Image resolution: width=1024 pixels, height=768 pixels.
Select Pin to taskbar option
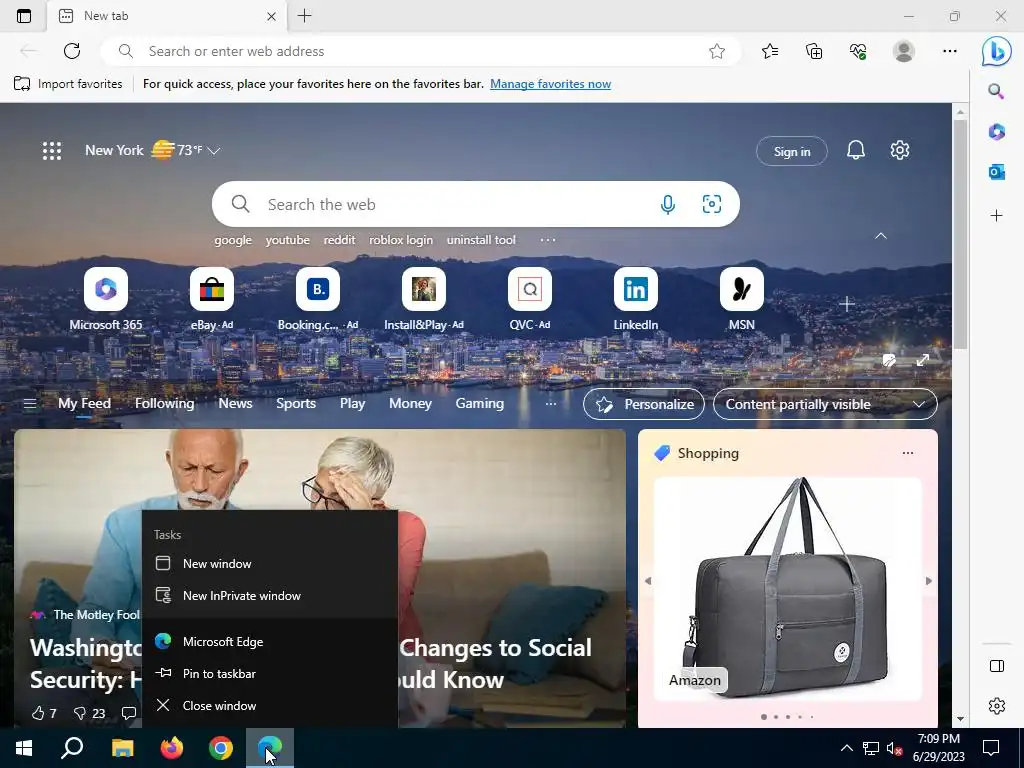click(270, 673)
